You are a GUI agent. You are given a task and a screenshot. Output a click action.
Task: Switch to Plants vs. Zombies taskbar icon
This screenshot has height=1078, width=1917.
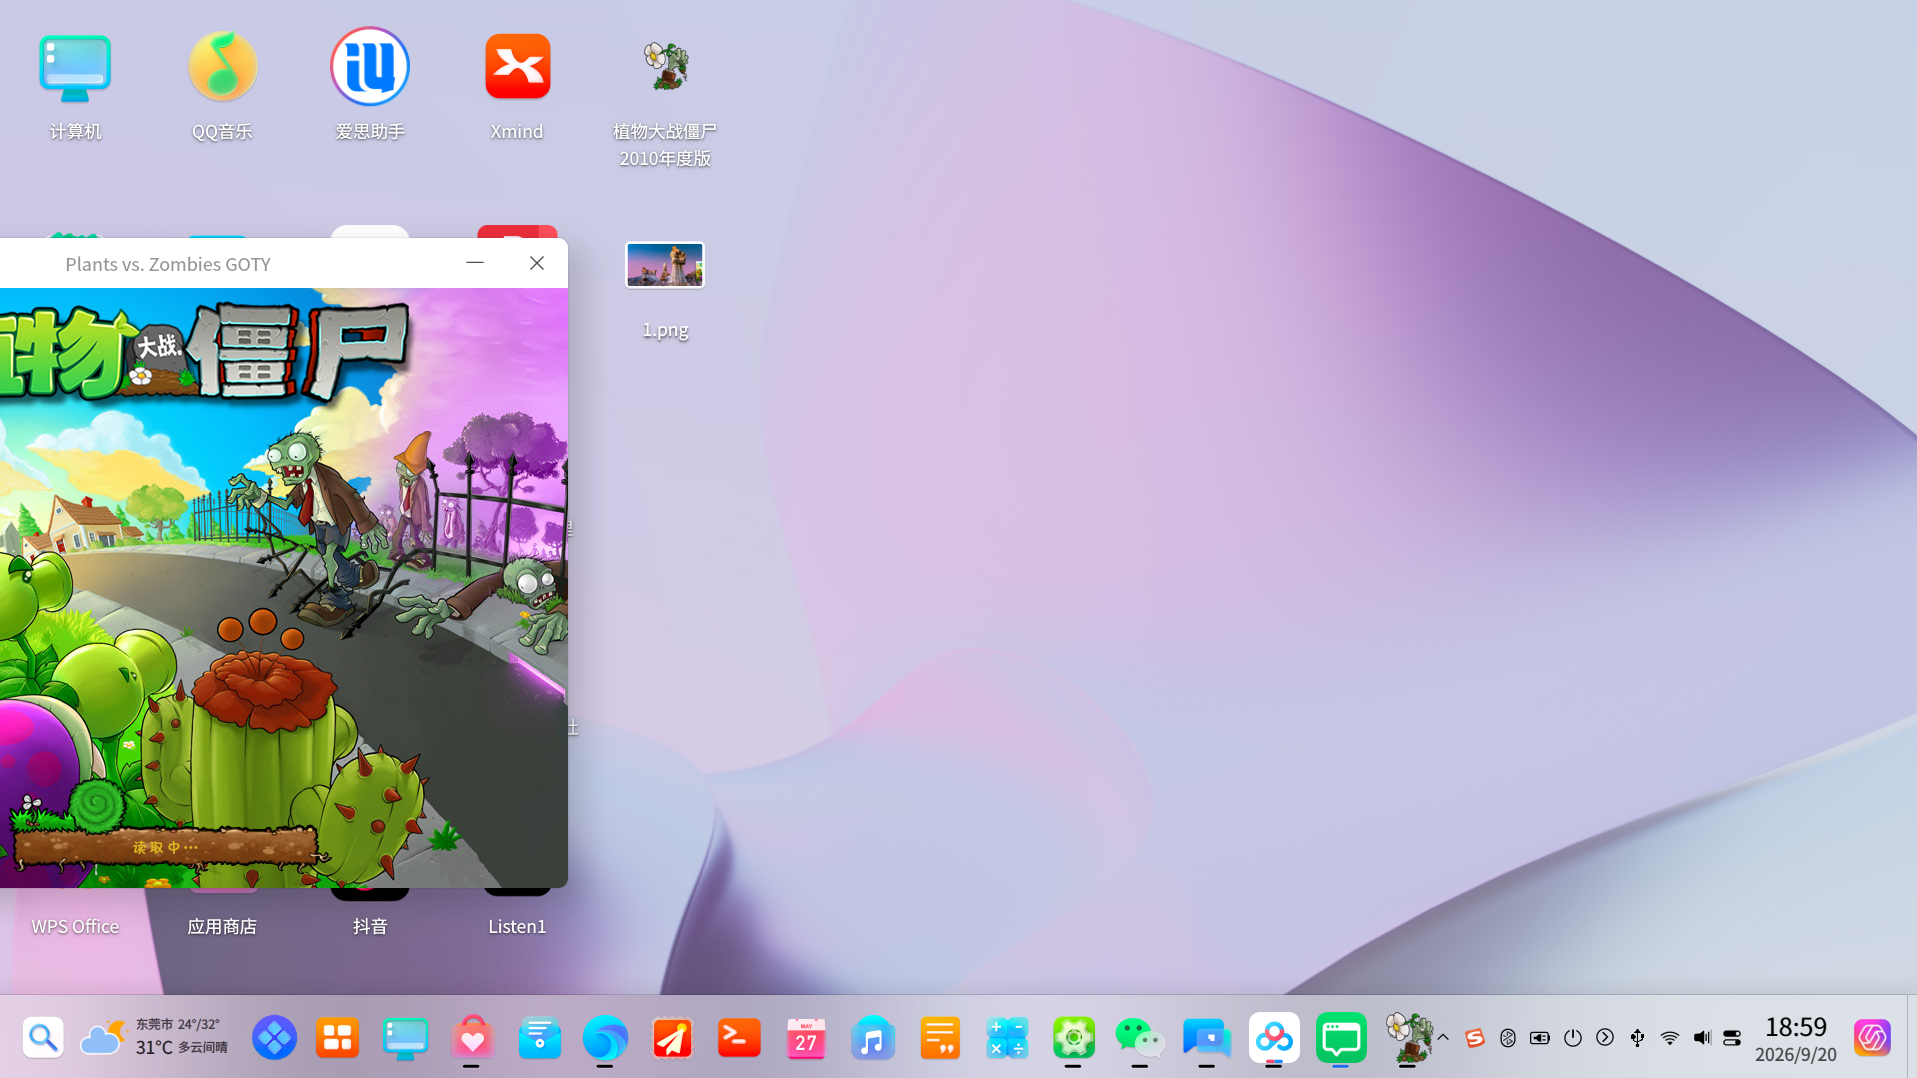pos(1408,1037)
